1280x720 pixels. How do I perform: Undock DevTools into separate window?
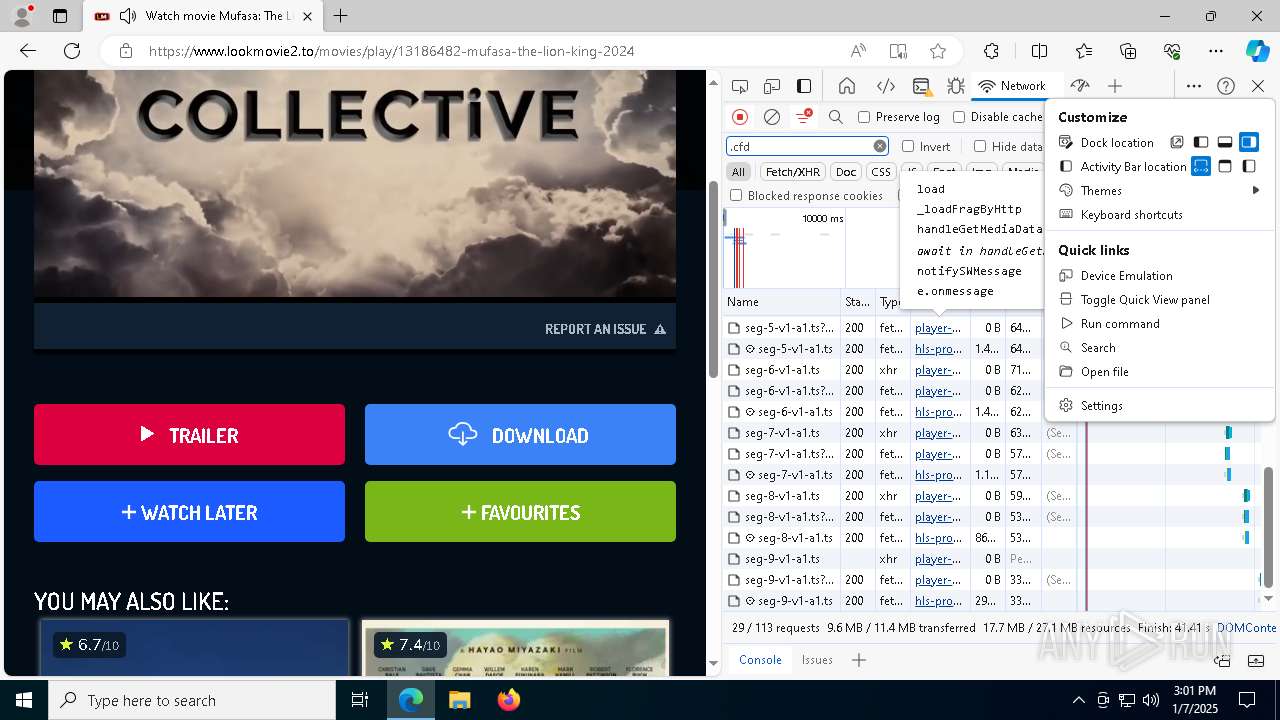(x=1177, y=142)
